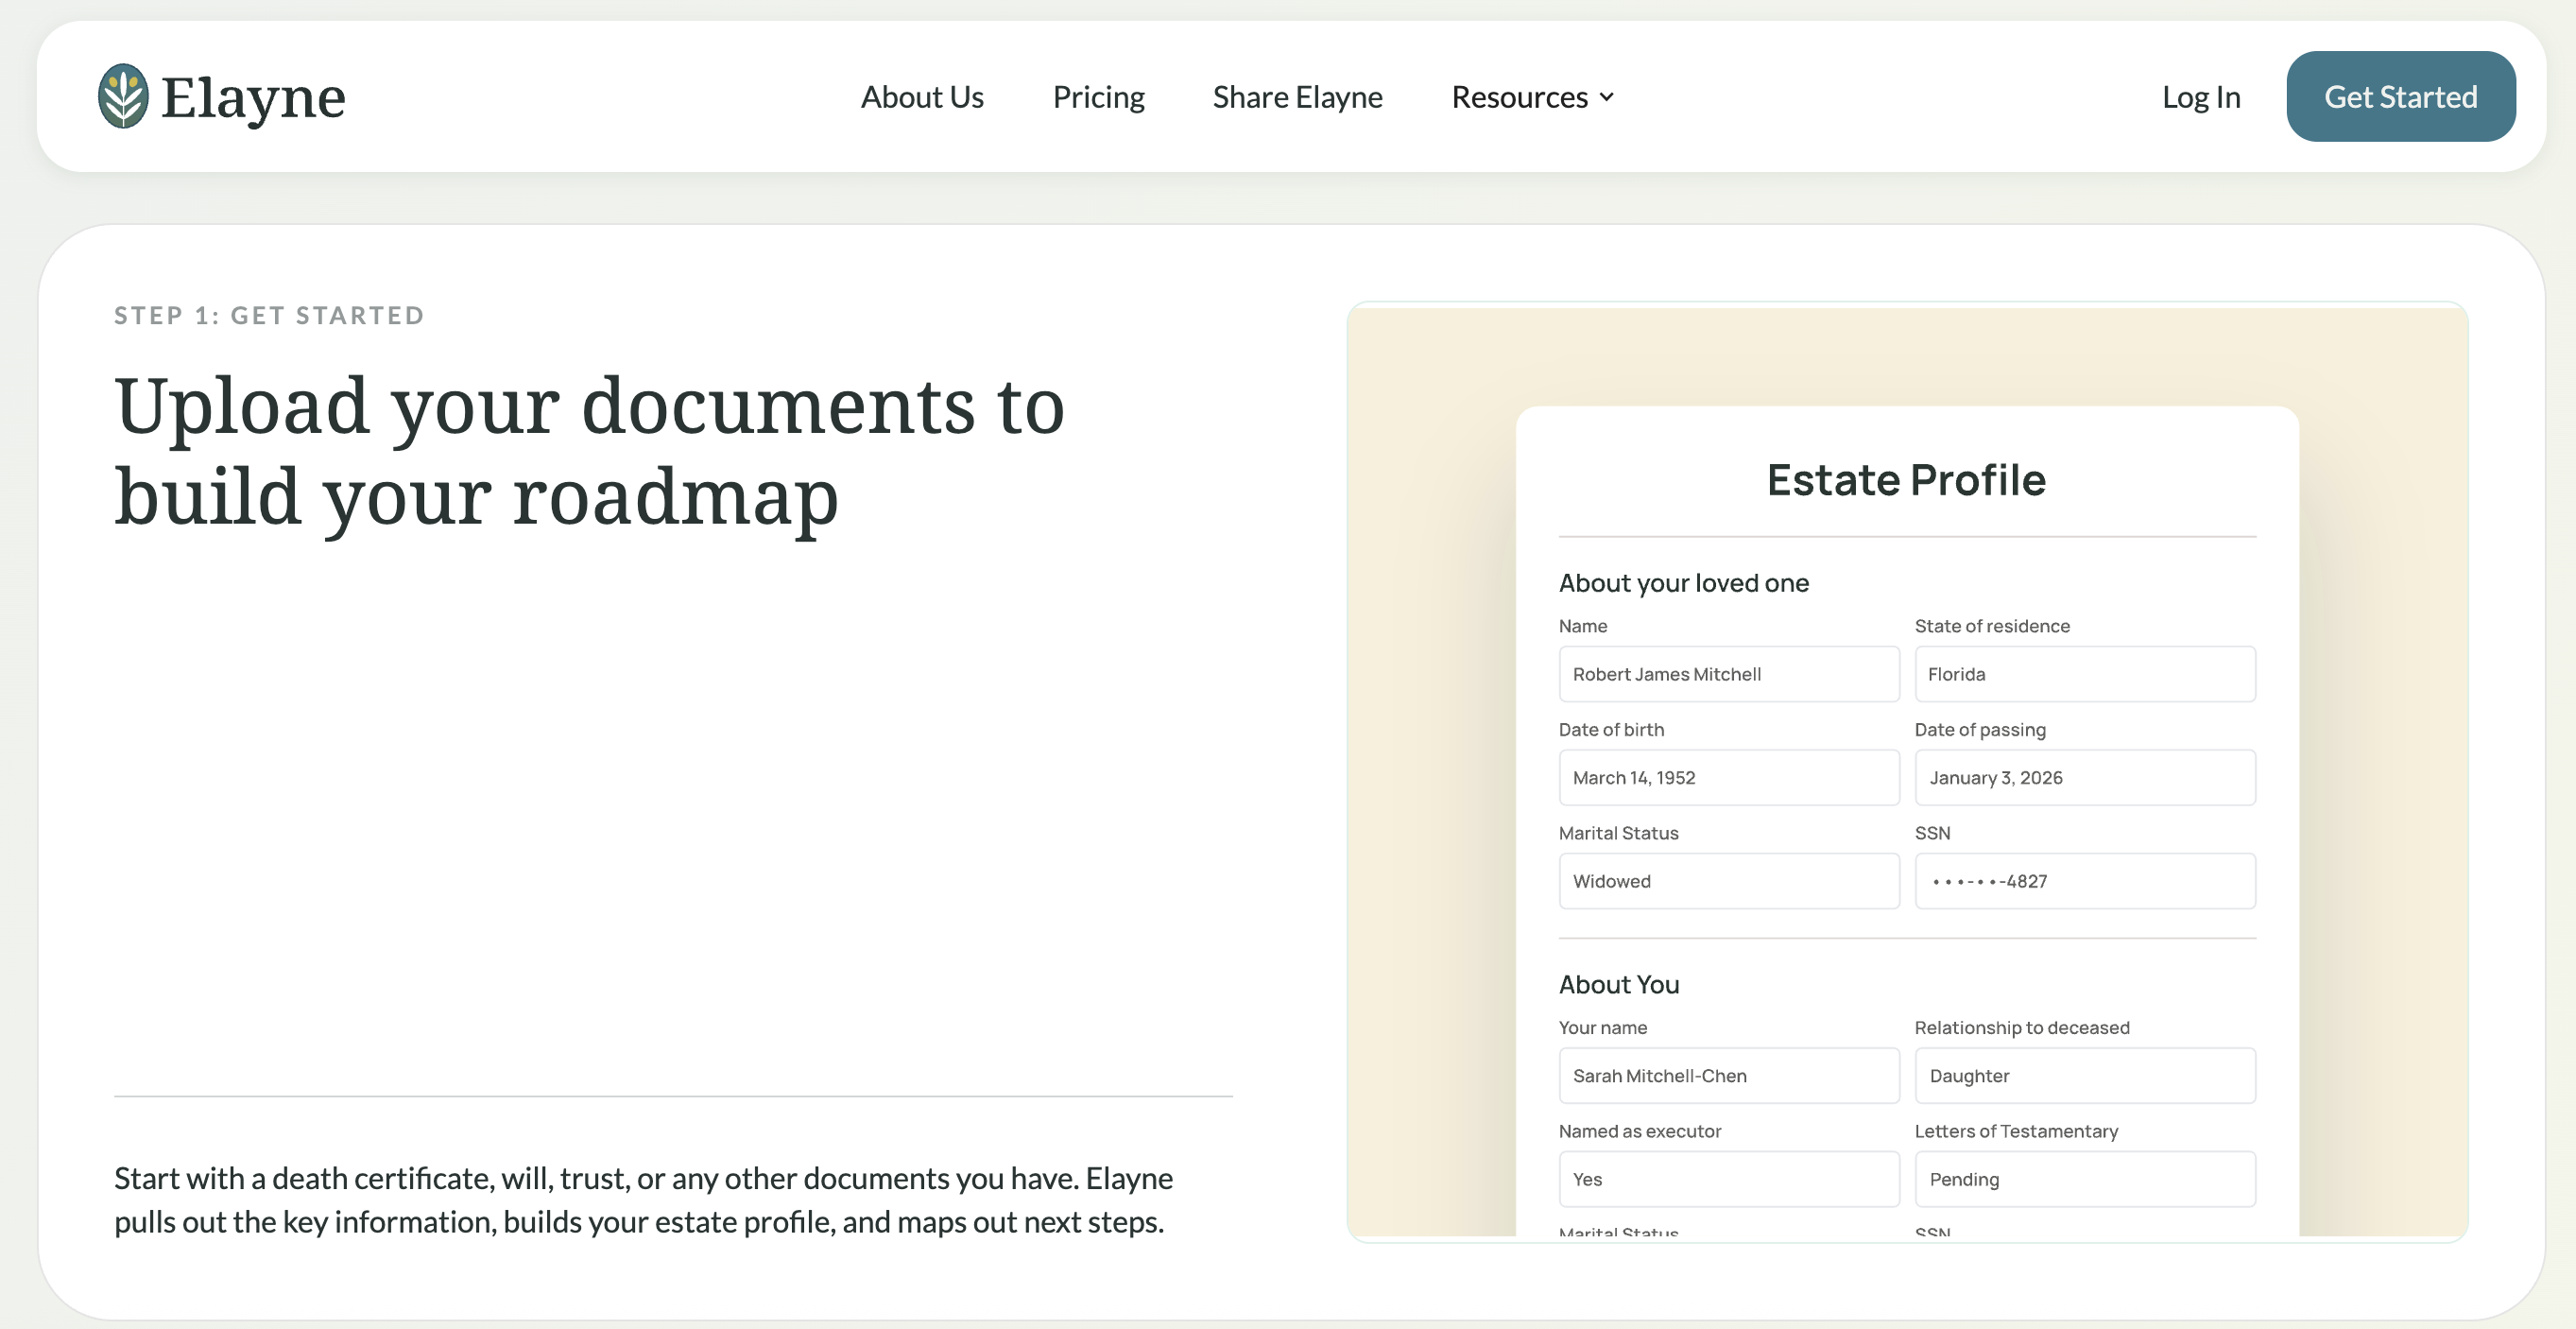Viewport: 2576px width, 1329px height.
Task: Click the Elayne wordmark text
Action: 253,98
